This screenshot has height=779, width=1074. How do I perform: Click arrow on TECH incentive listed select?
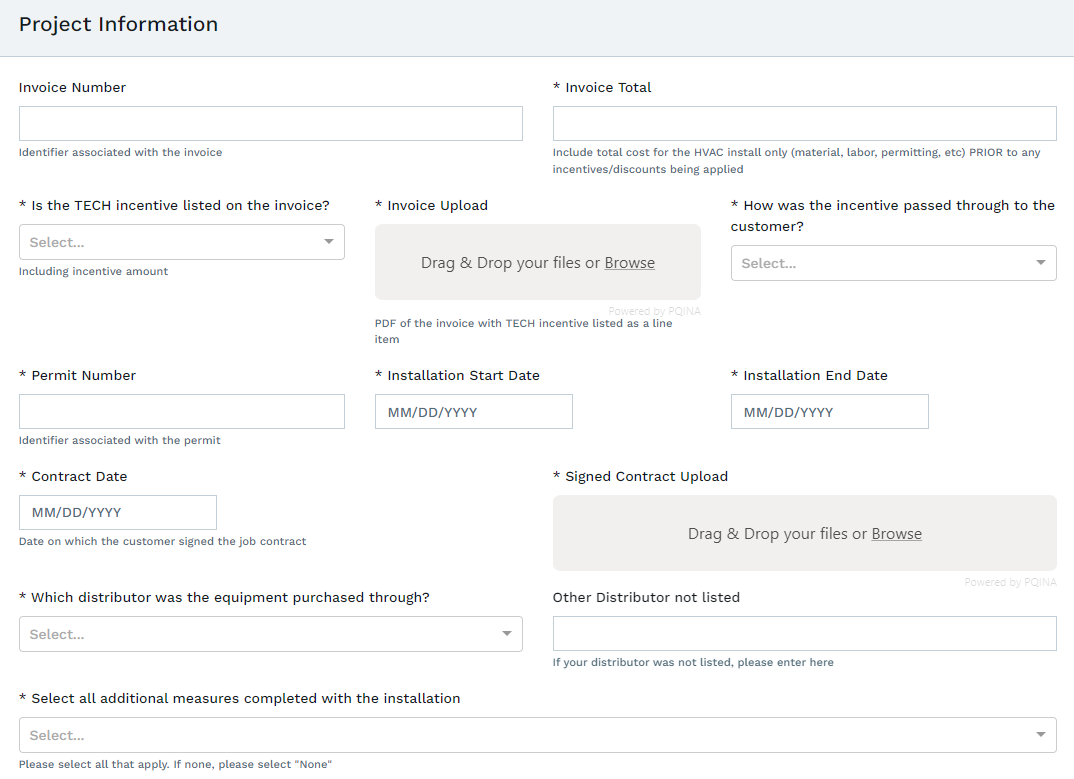tap(329, 242)
